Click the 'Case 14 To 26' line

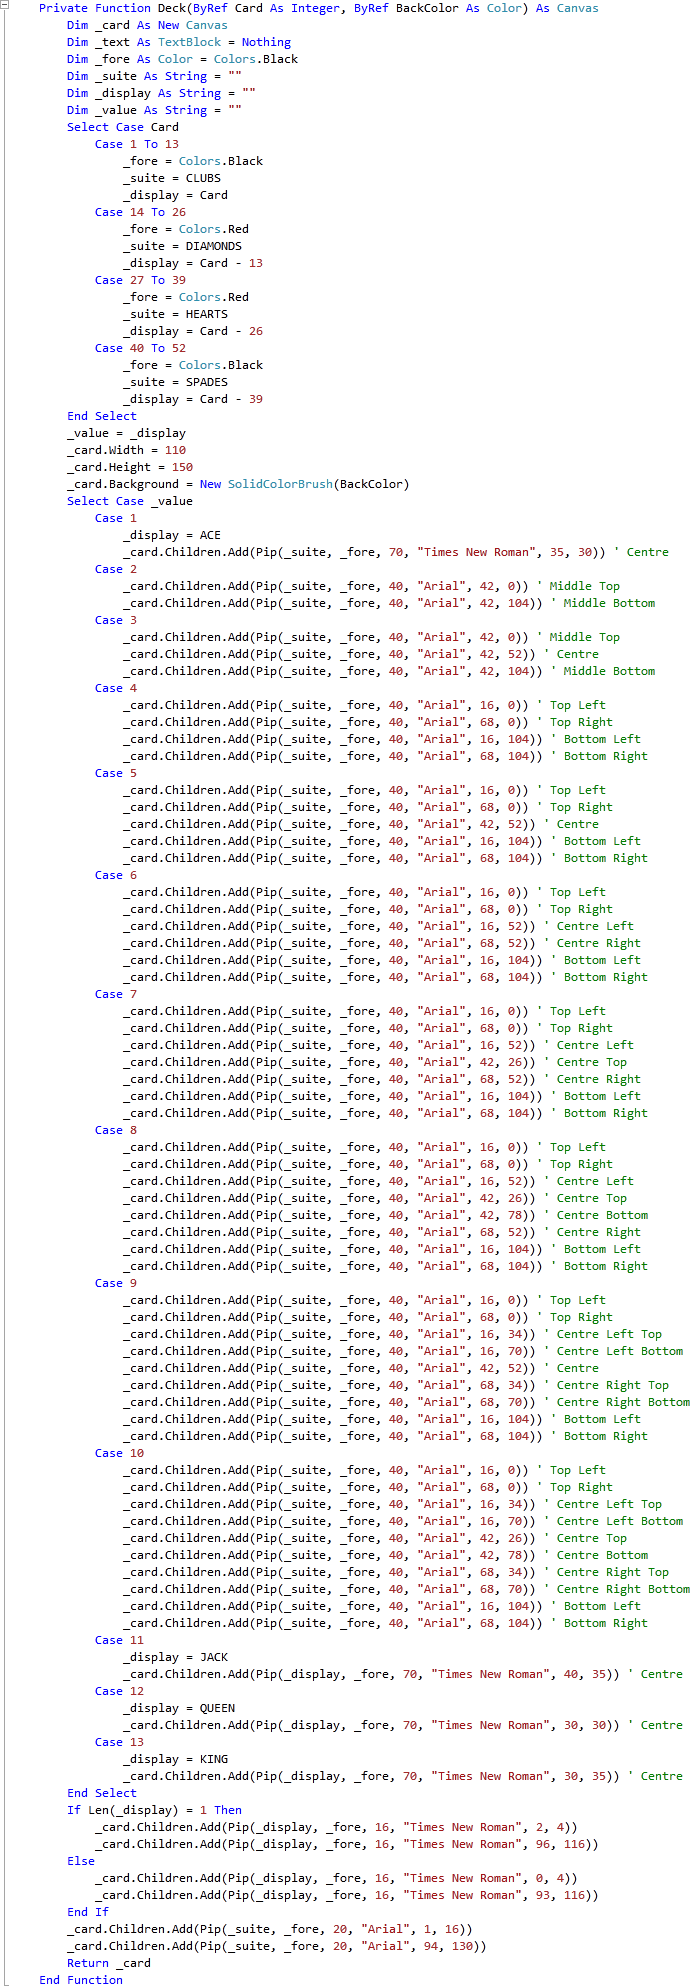[x=140, y=212]
